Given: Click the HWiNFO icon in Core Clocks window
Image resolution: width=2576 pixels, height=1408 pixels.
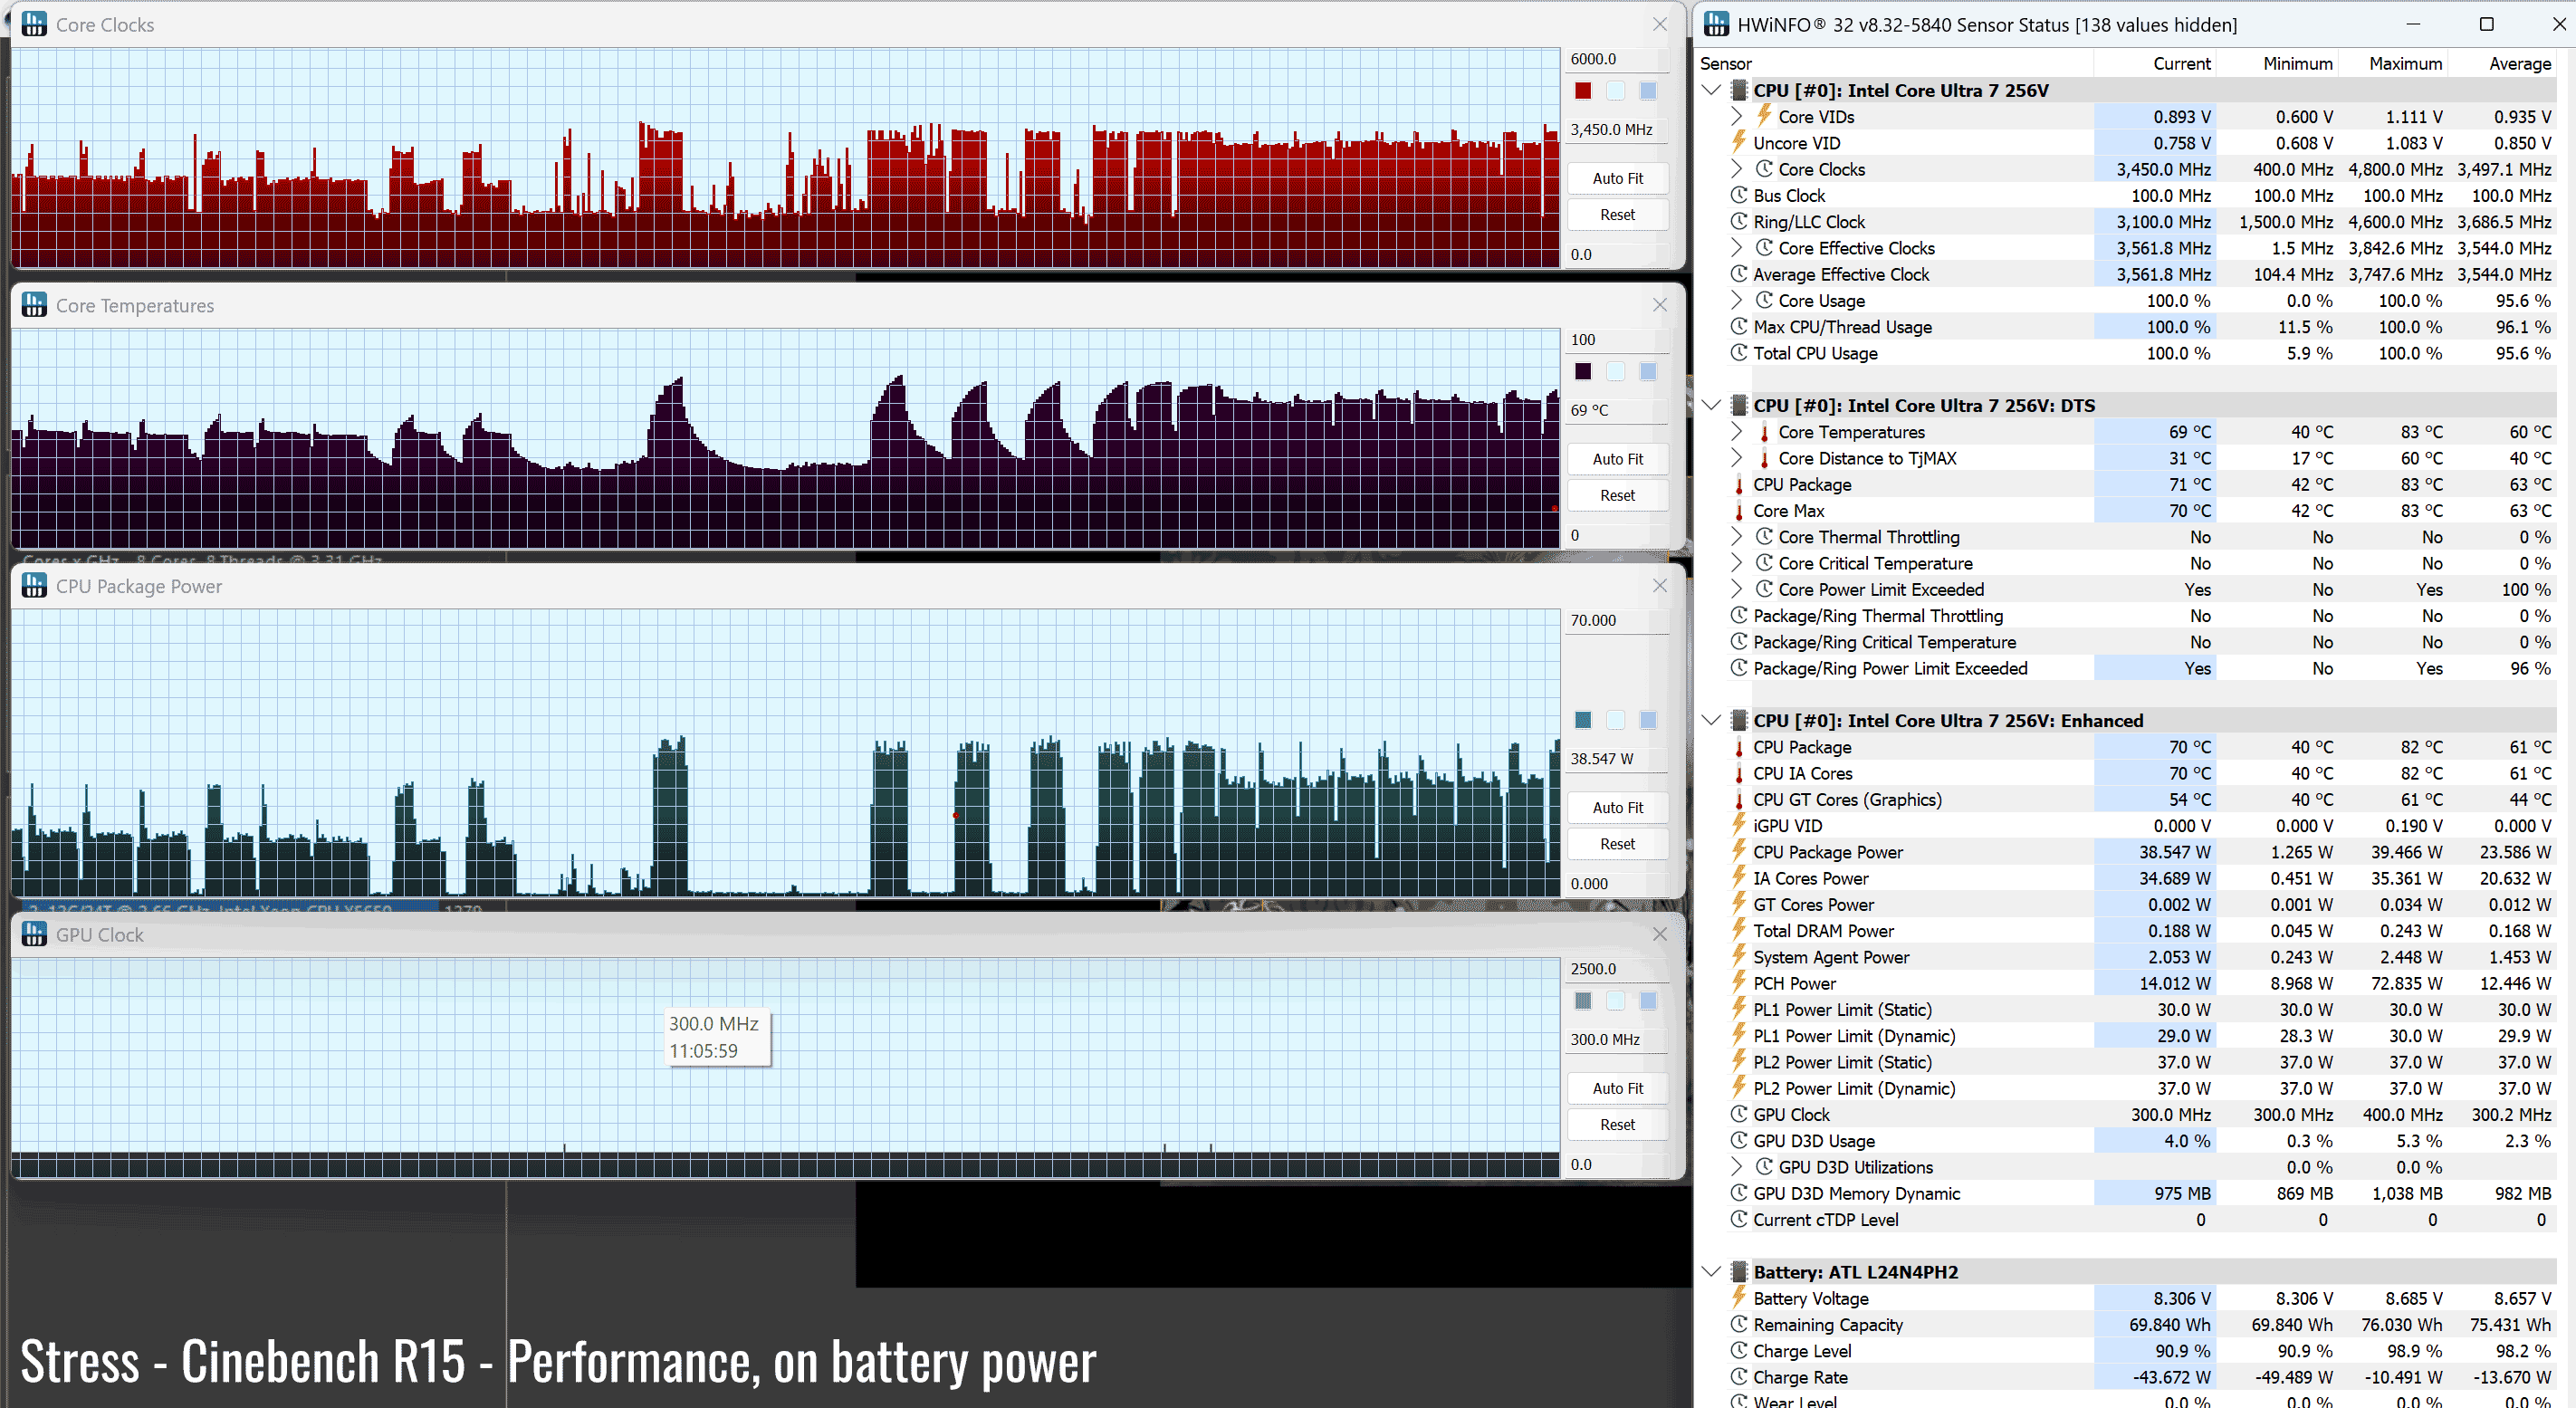Looking at the screenshot, I should coord(34,24).
